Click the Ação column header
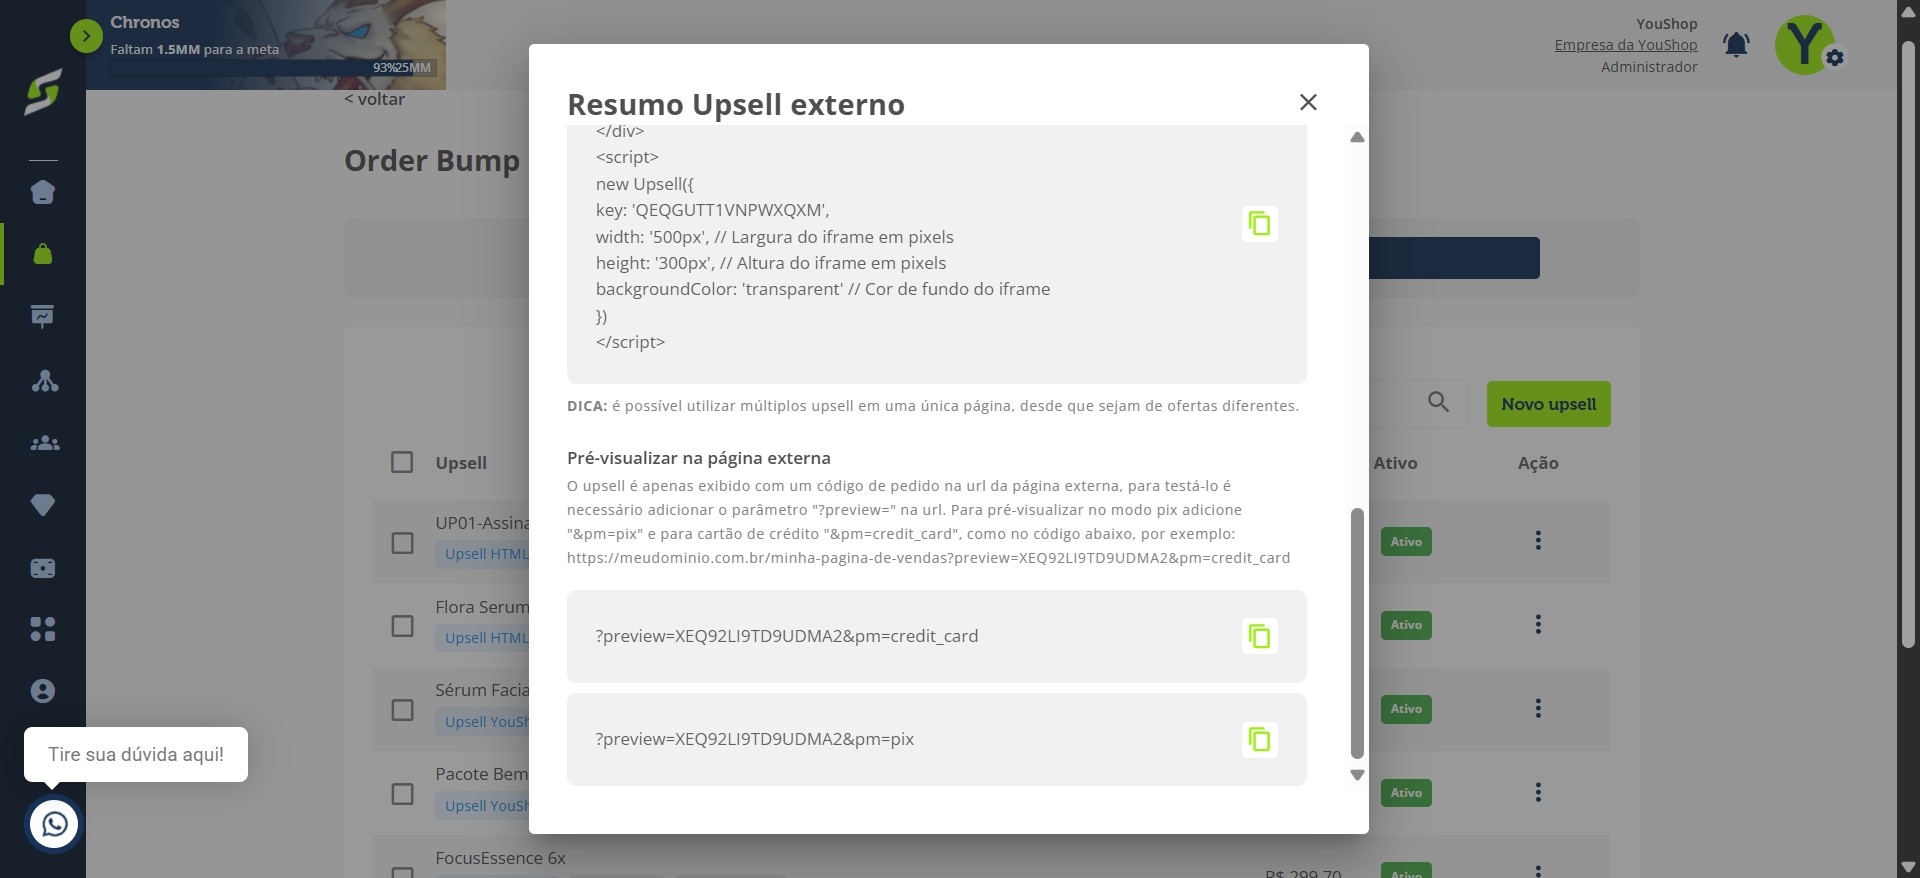This screenshot has width=1920, height=878. (x=1538, y=463)
